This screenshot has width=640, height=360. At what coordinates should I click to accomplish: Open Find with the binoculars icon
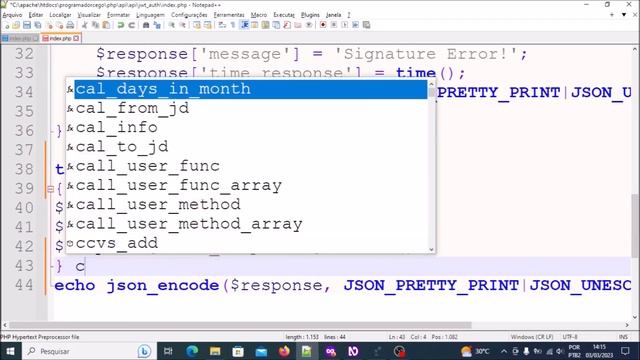click(145, 25)
